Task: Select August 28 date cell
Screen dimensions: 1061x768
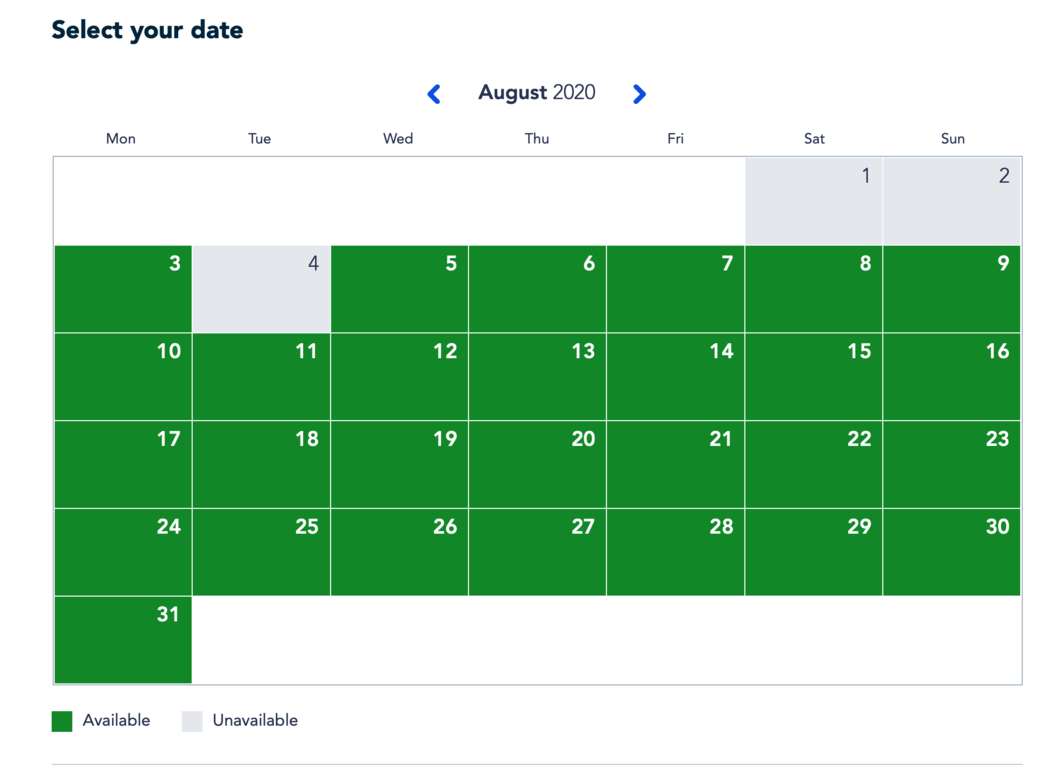Action: pos(675,553)
